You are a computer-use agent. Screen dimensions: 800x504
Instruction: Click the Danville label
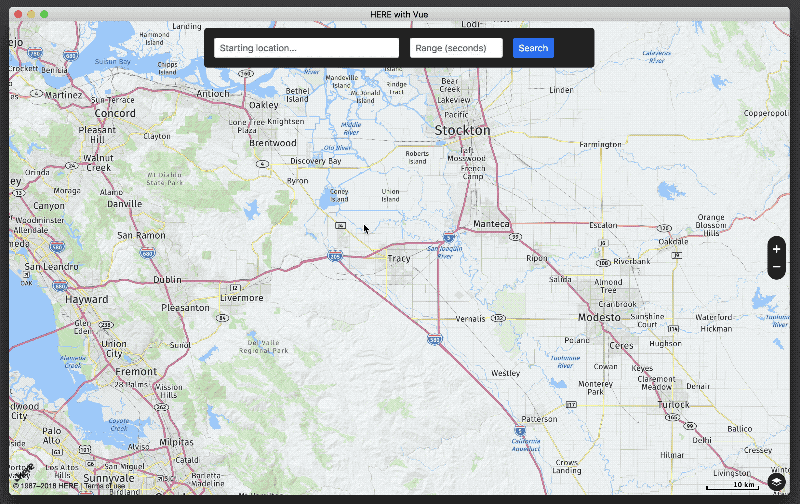coord(124,204)
